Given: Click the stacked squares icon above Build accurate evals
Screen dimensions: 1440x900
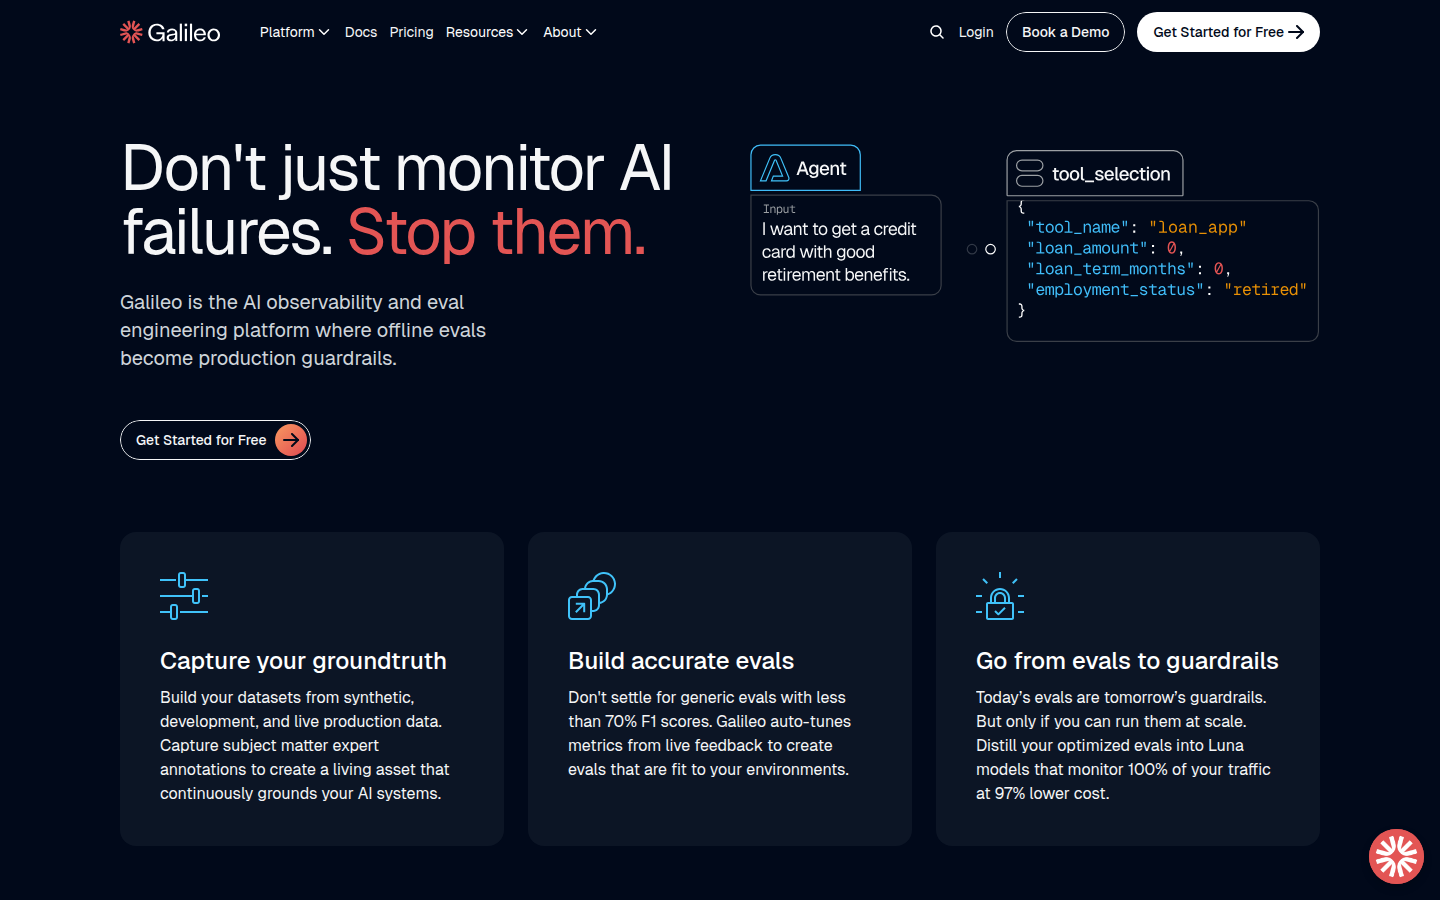Looking at the screenshot, I should 592,596.
